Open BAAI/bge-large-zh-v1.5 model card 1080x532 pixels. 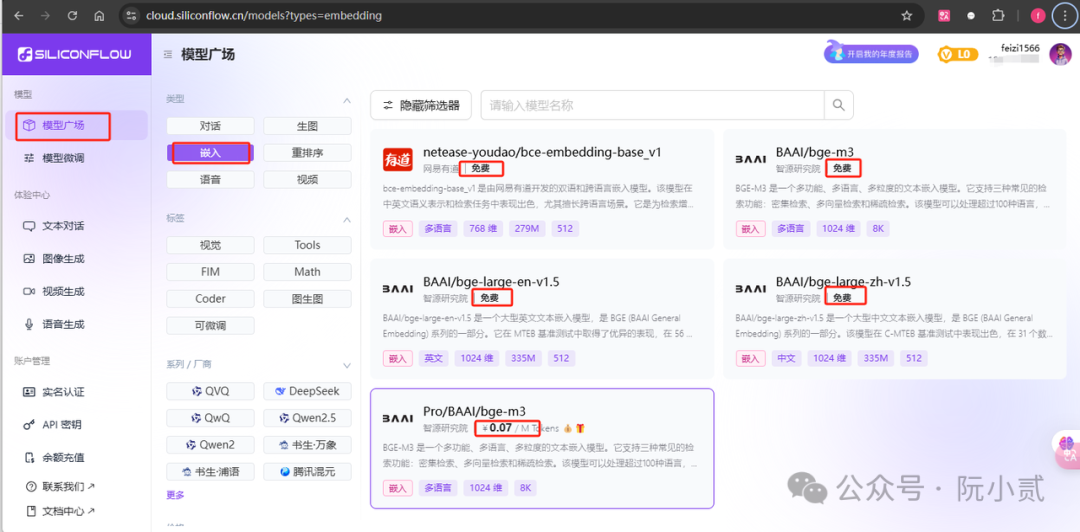click(895, 318)
